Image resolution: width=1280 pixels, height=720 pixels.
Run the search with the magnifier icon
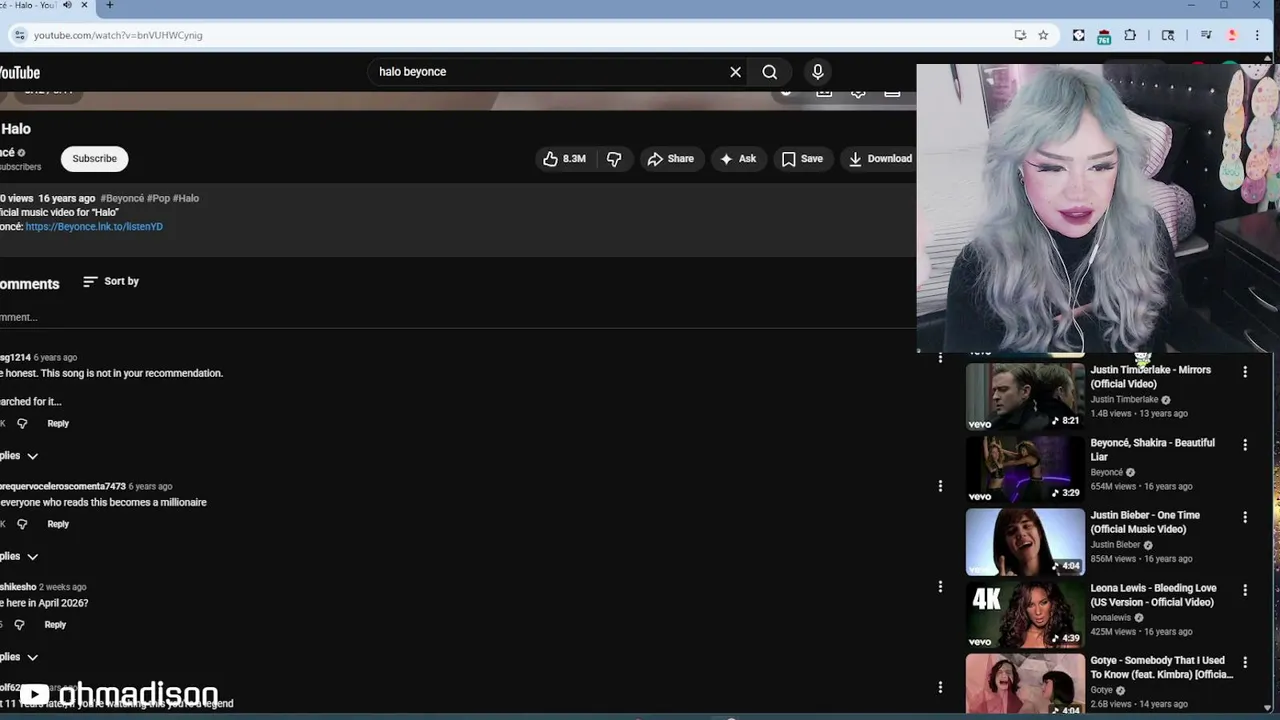pos(770,72)
